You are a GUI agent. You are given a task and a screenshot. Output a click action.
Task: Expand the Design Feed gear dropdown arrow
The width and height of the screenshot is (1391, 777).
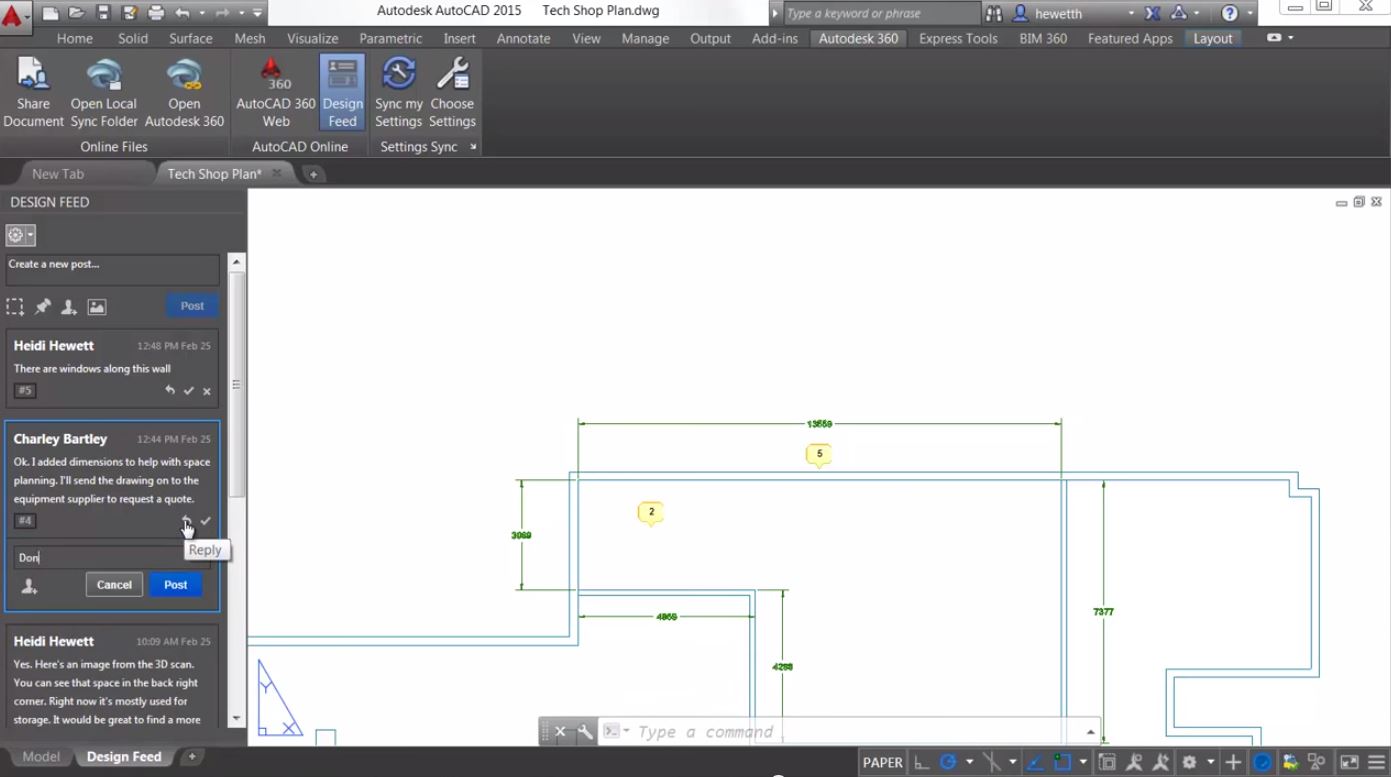click(x=30, y=234)
